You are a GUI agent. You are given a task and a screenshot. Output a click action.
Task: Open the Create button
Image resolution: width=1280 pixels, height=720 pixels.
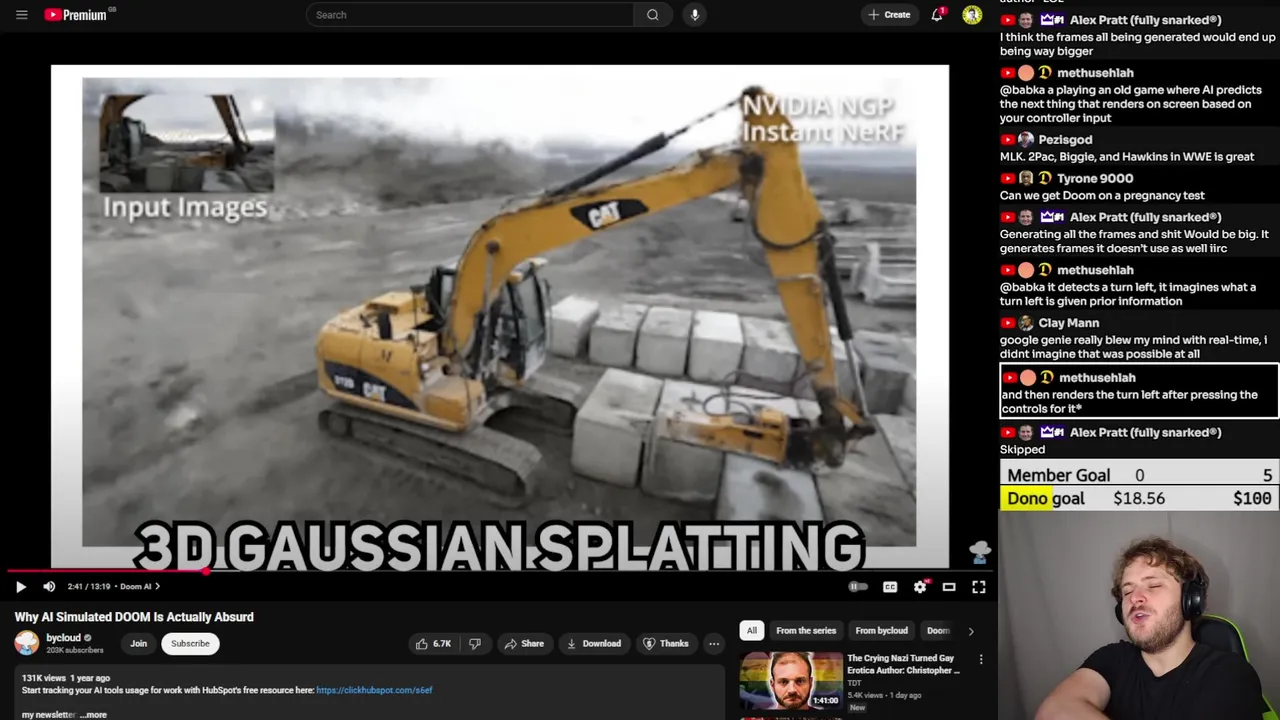coord(889,15)
